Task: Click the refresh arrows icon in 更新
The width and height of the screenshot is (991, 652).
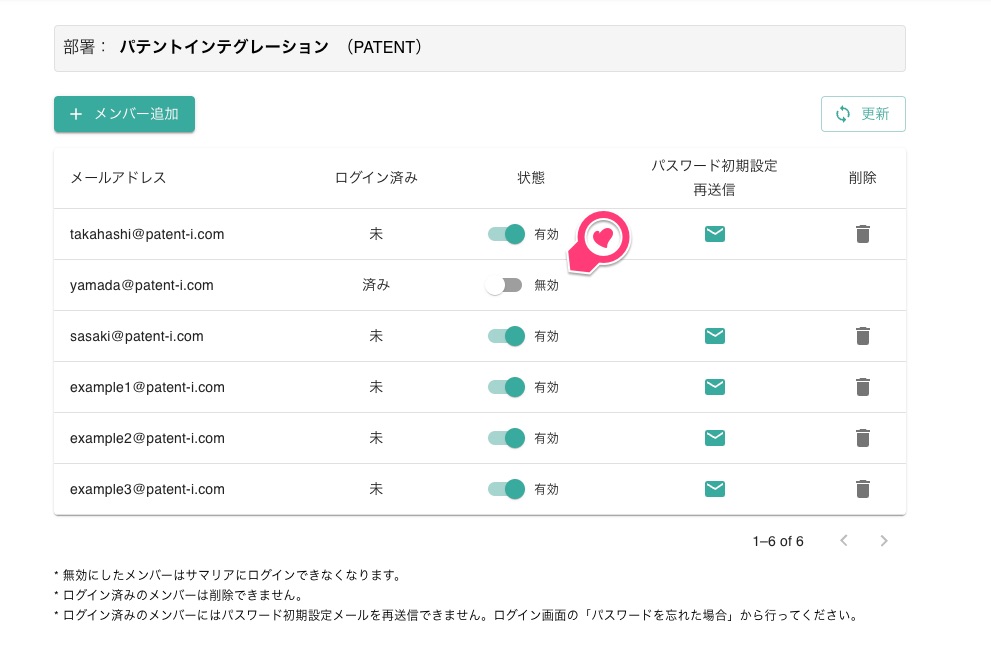Action: (843, 114)
